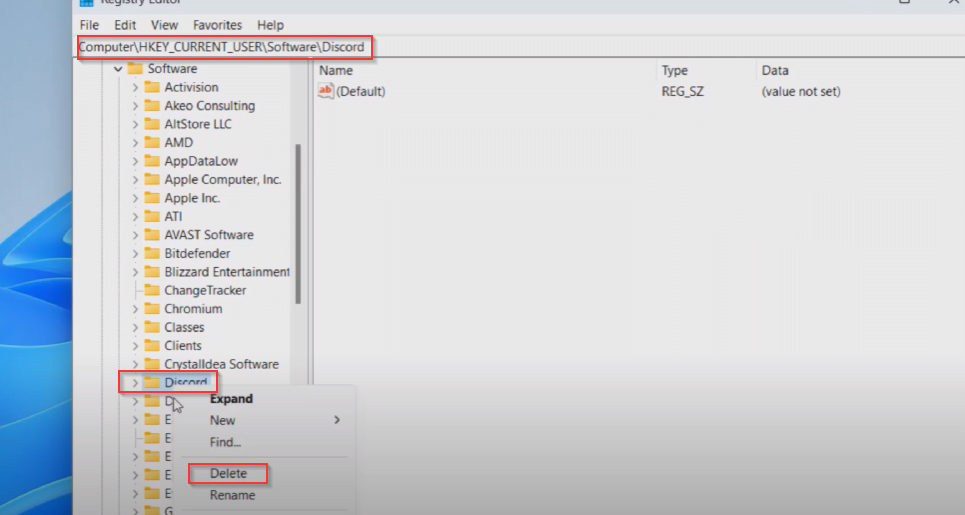
Task: Select the ChangeTracker folder icon
Action: 152,290
